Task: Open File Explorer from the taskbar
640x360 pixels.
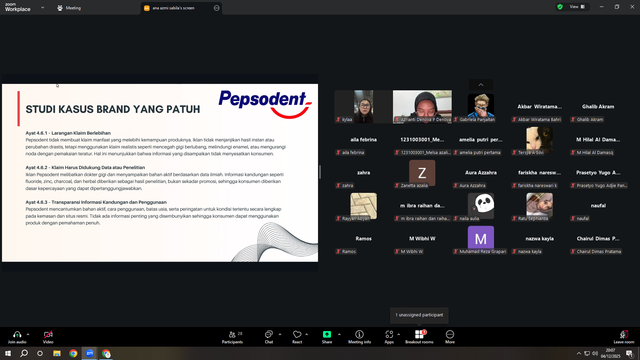Action: click(57, 353)
